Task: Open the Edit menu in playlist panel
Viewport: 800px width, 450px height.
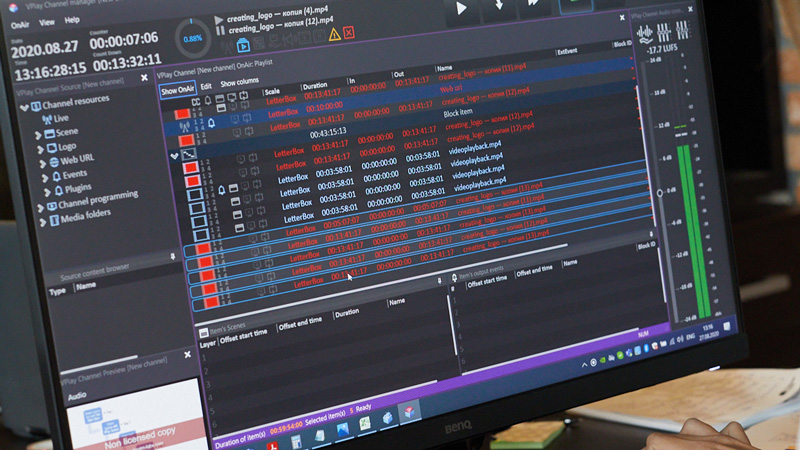Action: (x=206, y=86)
